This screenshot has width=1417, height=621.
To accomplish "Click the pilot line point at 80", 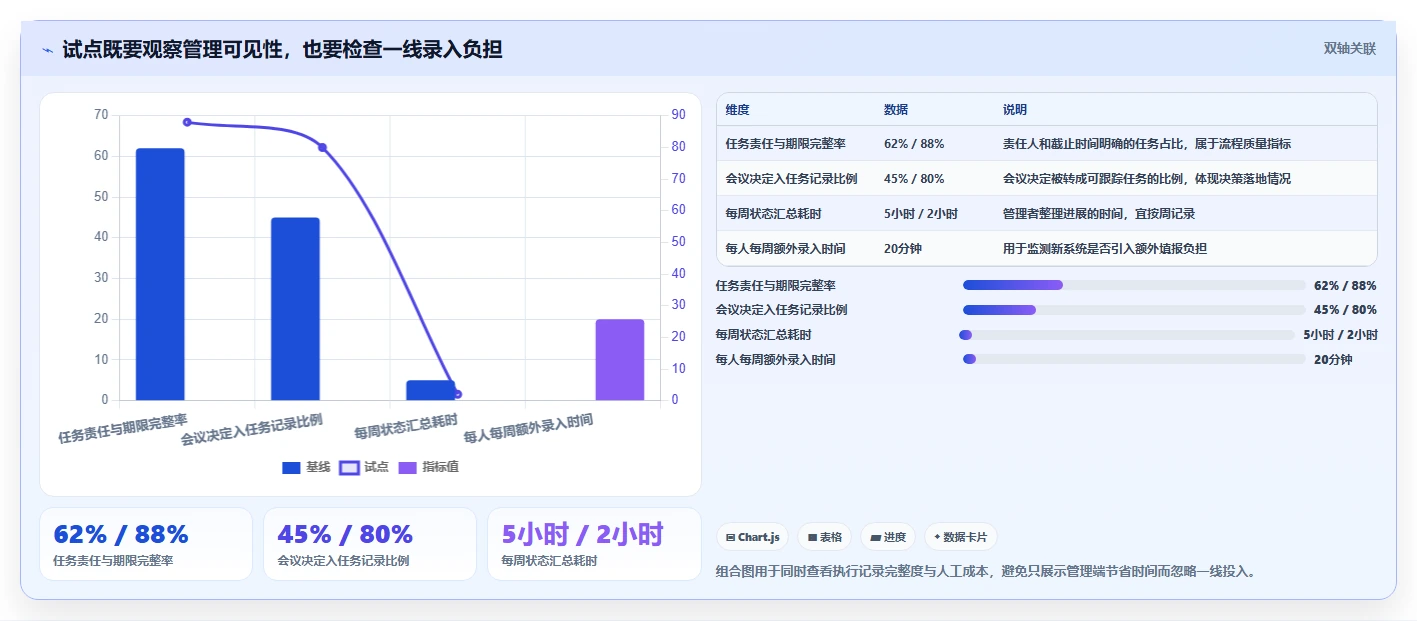I will point(322,147).
